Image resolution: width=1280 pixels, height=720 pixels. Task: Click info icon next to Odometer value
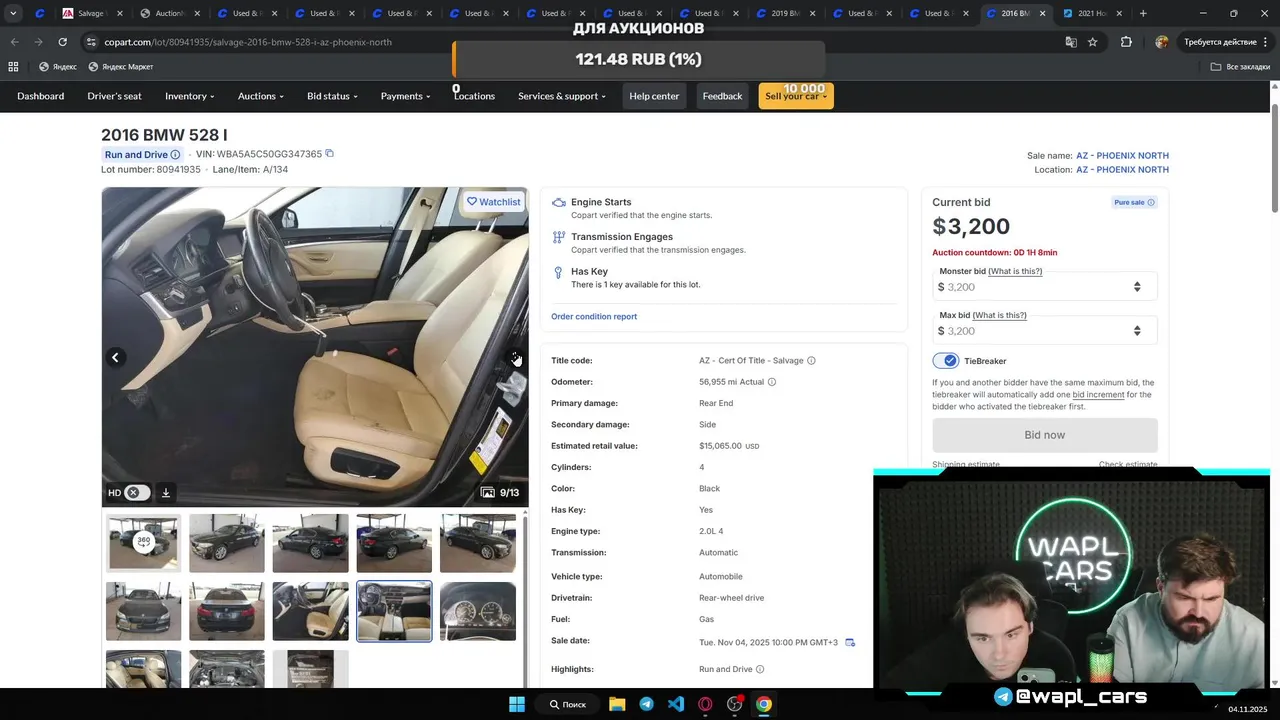[771, 382]
